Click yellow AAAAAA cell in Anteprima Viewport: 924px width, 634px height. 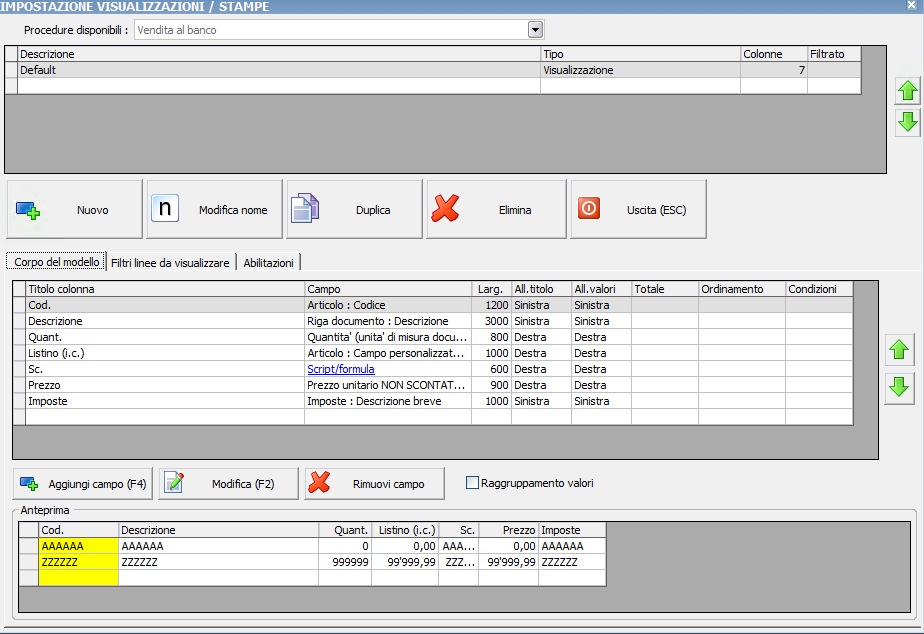[78, 546]
